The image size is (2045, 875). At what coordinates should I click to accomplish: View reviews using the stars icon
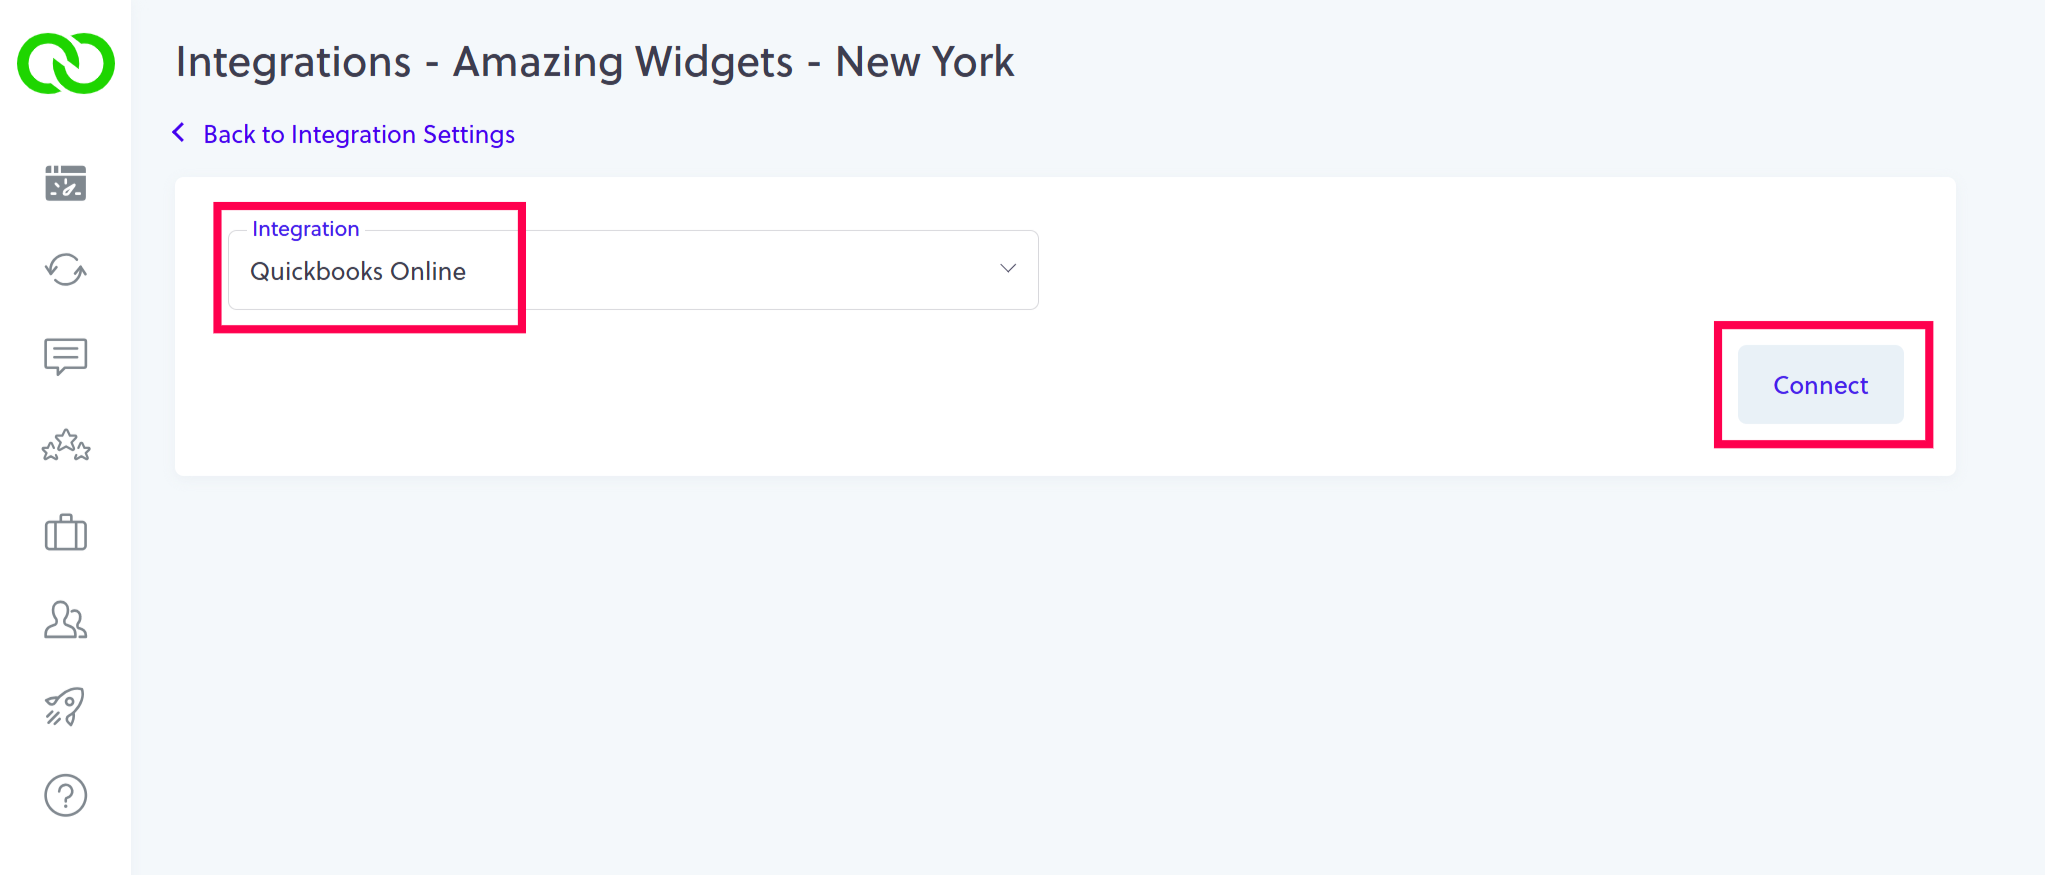coord(65,446)
